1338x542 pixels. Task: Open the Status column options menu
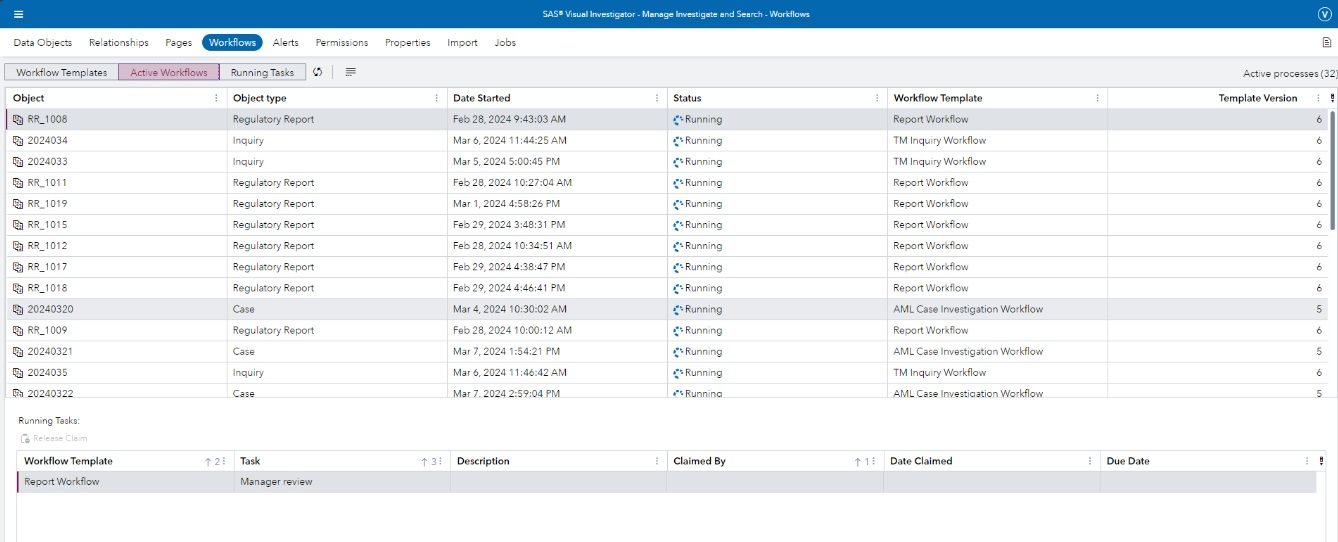[877, 98]
